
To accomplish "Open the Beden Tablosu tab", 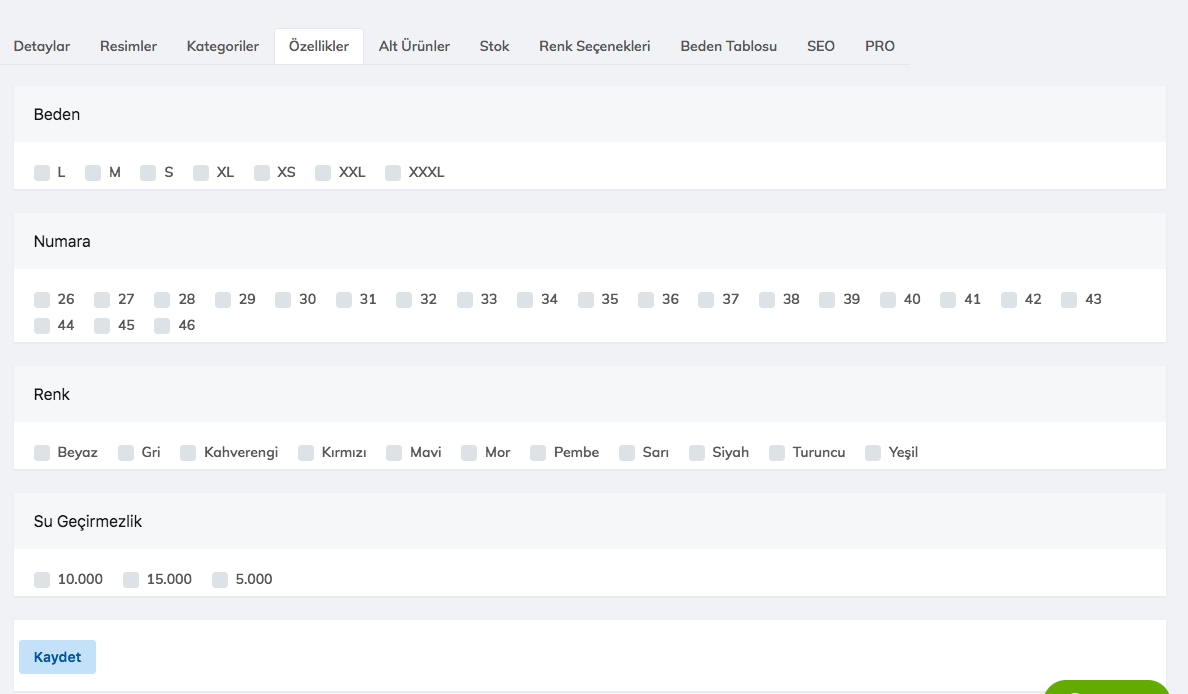I will 728,46.
